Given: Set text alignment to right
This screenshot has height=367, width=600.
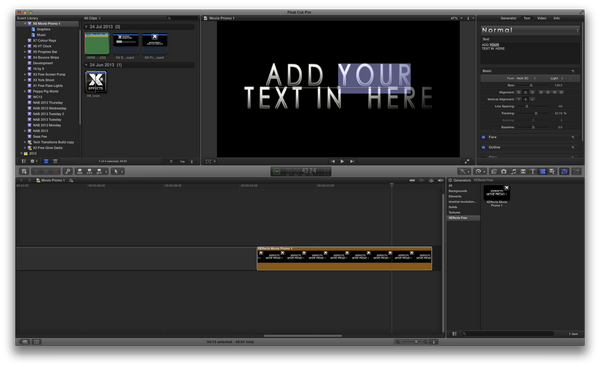Looking at the screenshot, I should click(x=532, y=92).
